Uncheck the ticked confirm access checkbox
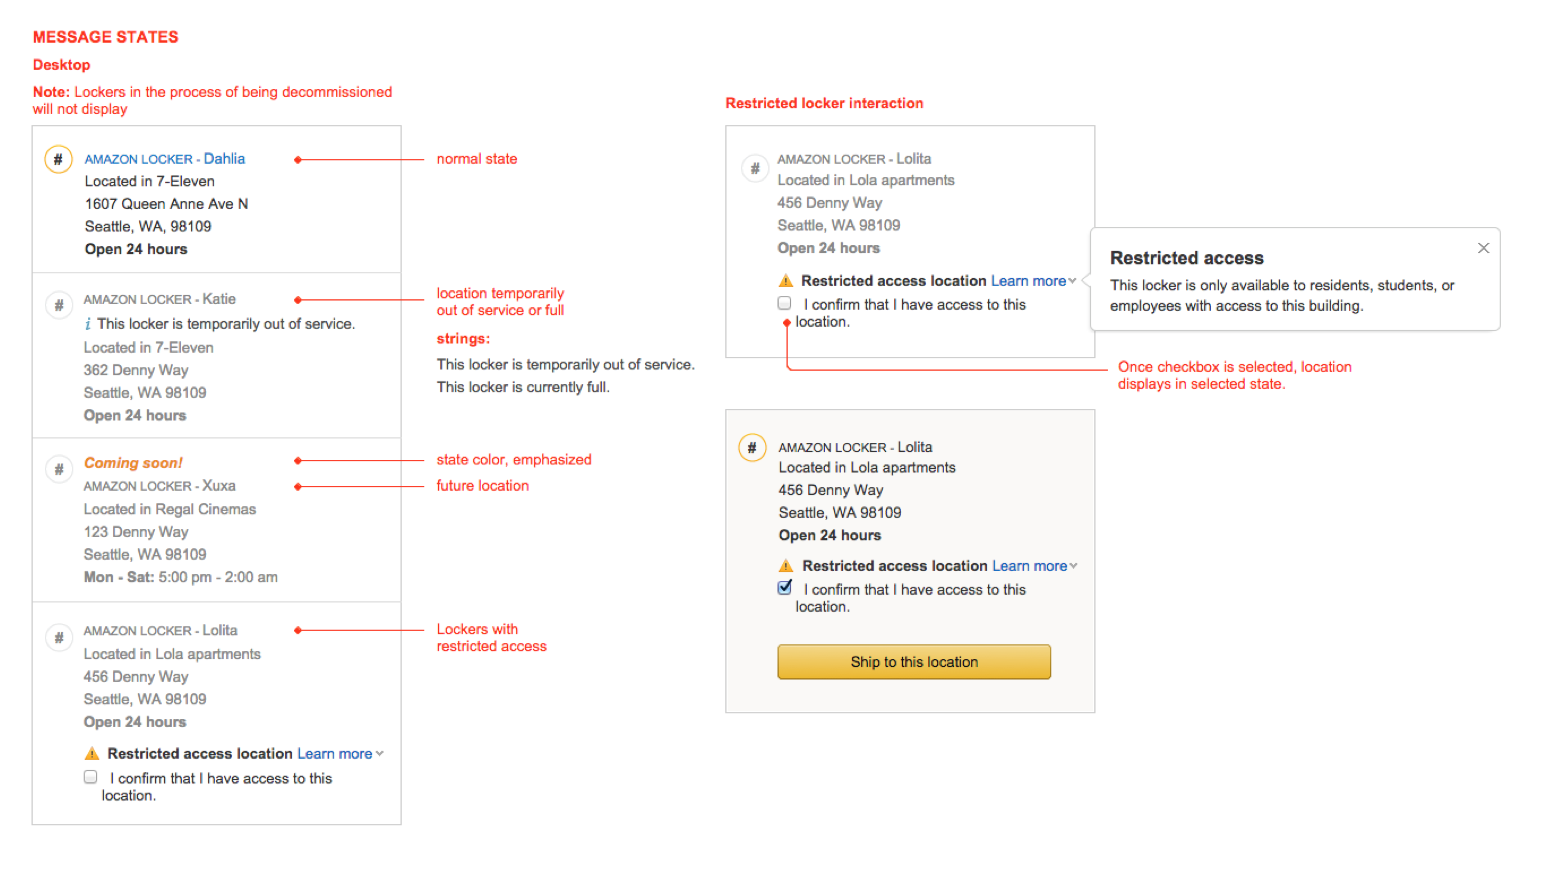Image resolution: width=1557 pixels, height=890 pixels. tap(785, 588)
